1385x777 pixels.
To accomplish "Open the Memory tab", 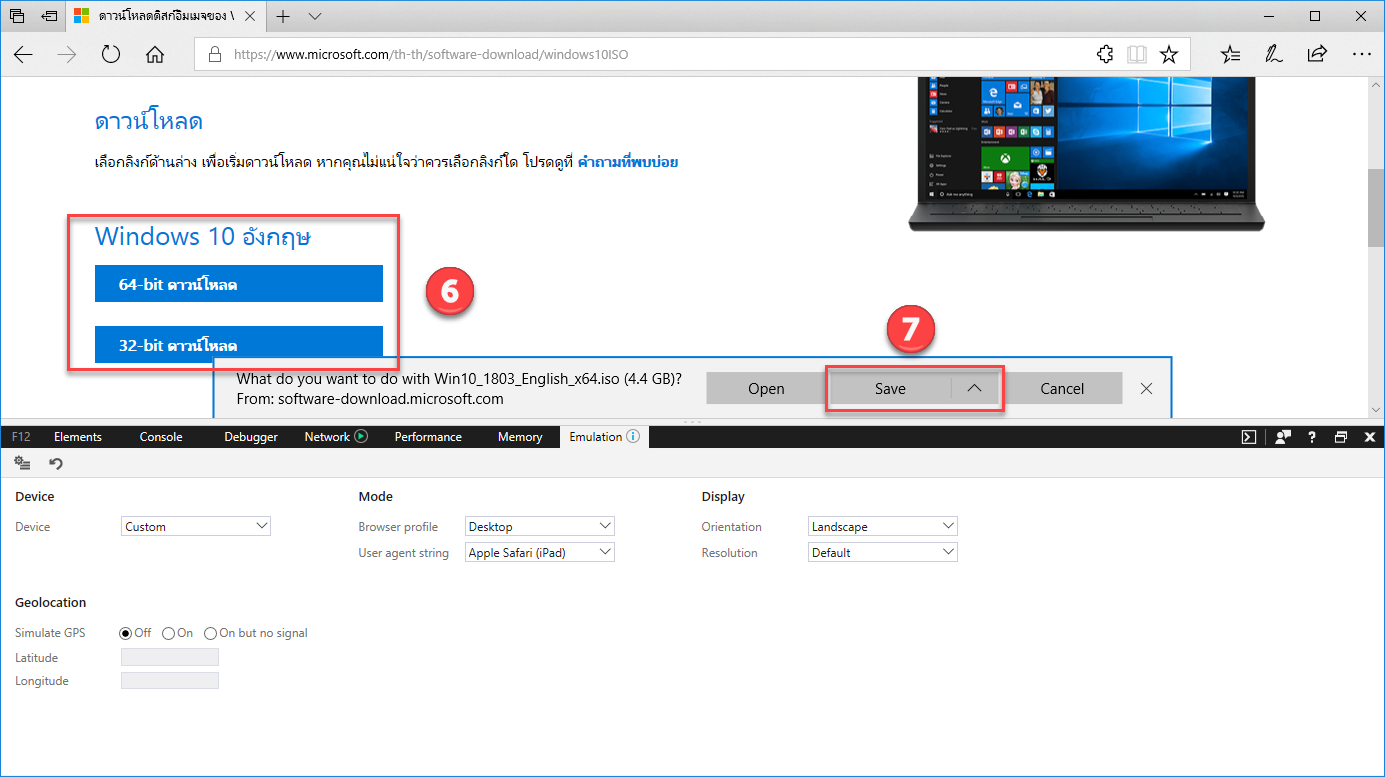I will 520,437.
